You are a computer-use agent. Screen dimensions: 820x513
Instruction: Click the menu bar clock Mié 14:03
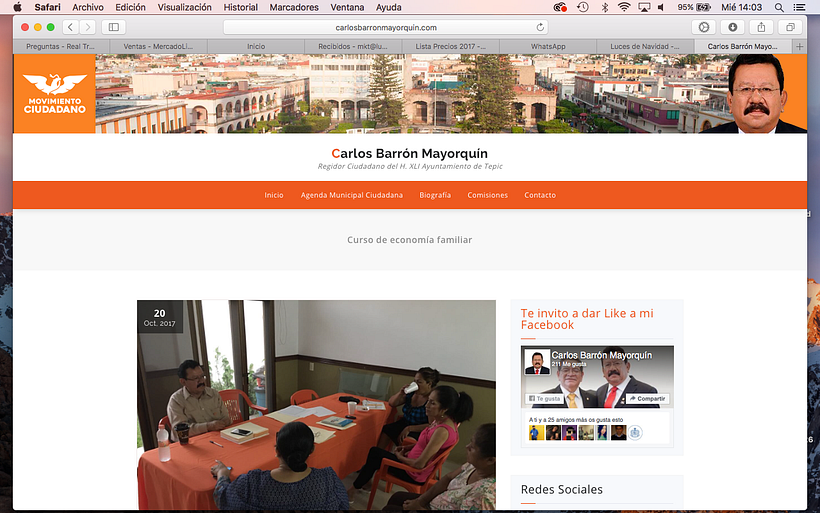click(x=742, y=7)
